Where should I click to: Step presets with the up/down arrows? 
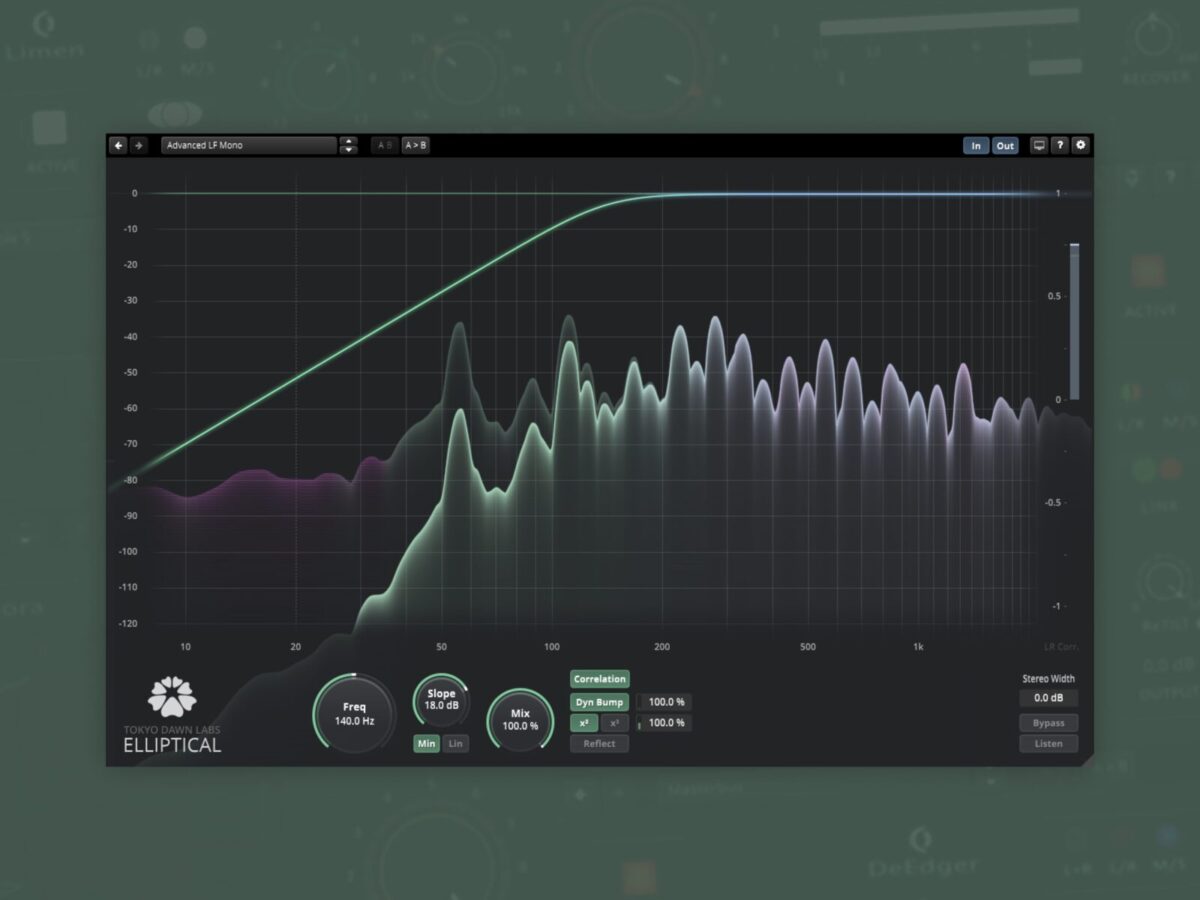pos(348,145)
